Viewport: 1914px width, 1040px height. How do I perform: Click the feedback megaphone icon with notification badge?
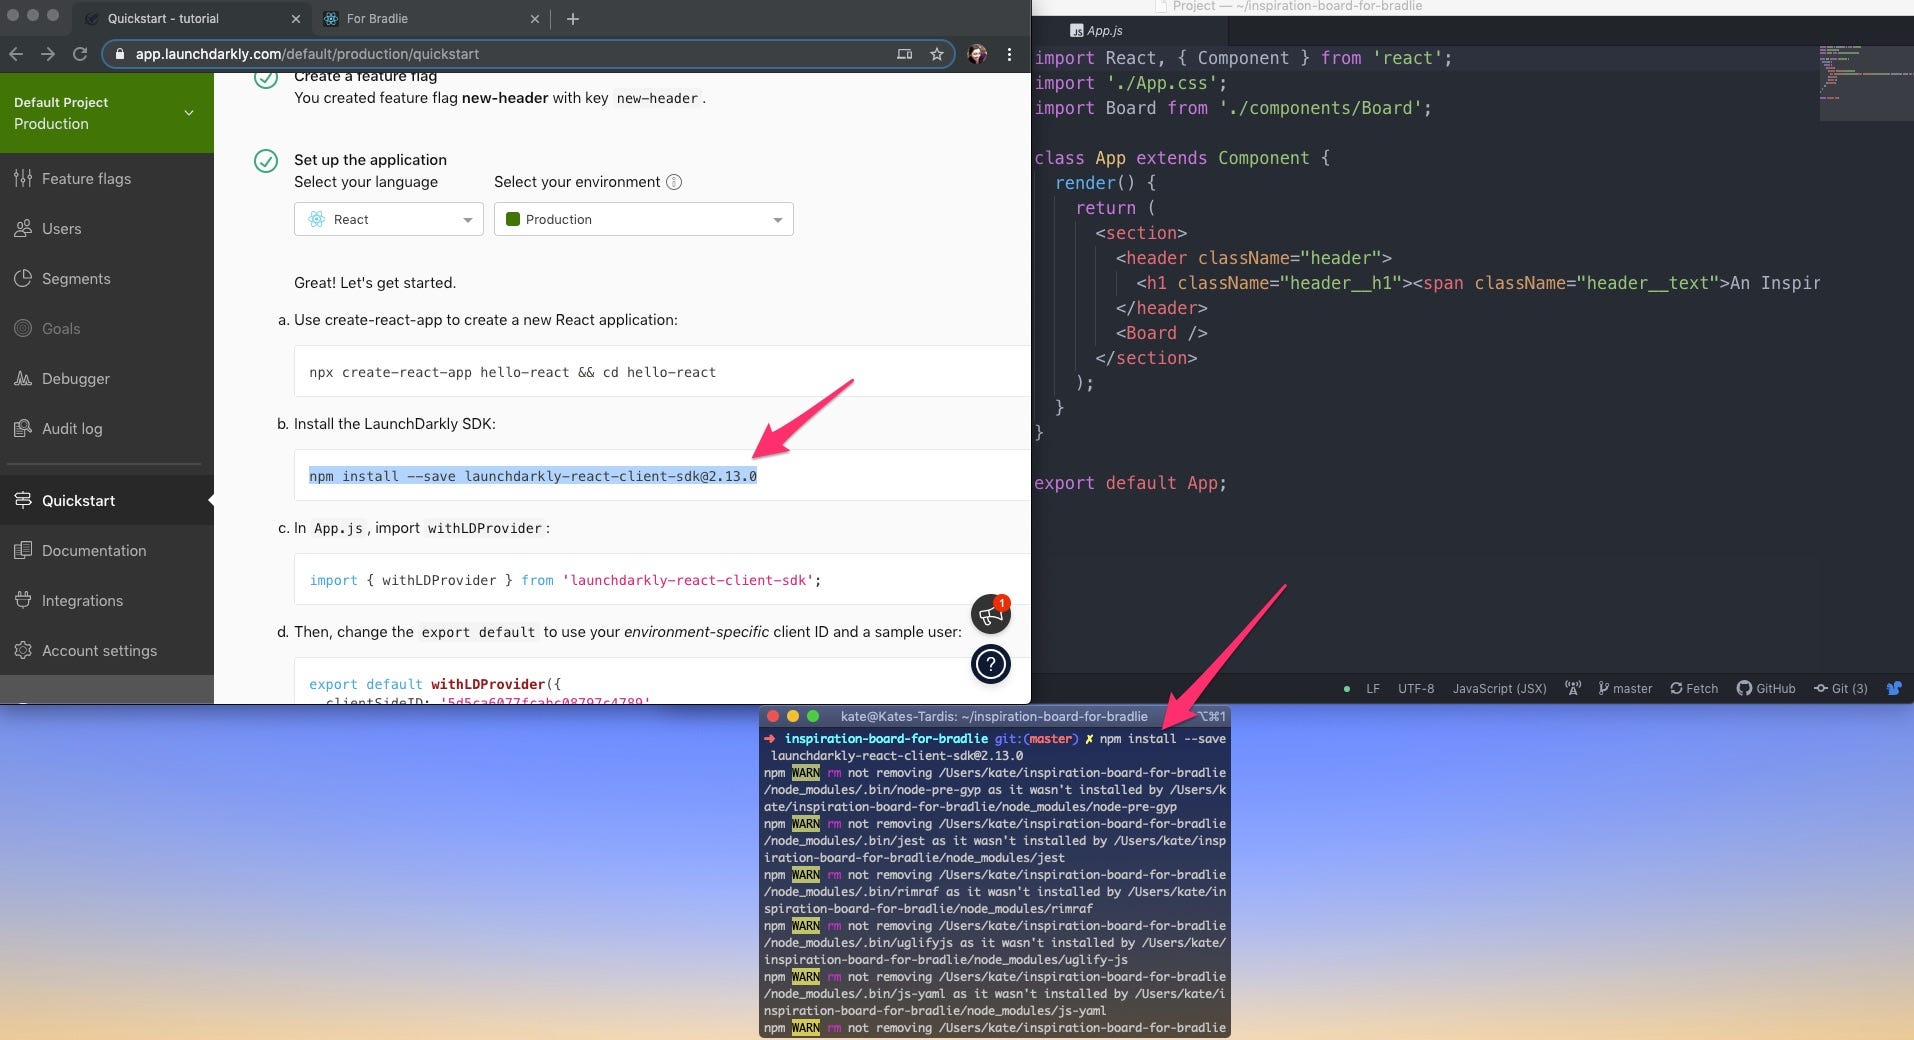[990, 614]
